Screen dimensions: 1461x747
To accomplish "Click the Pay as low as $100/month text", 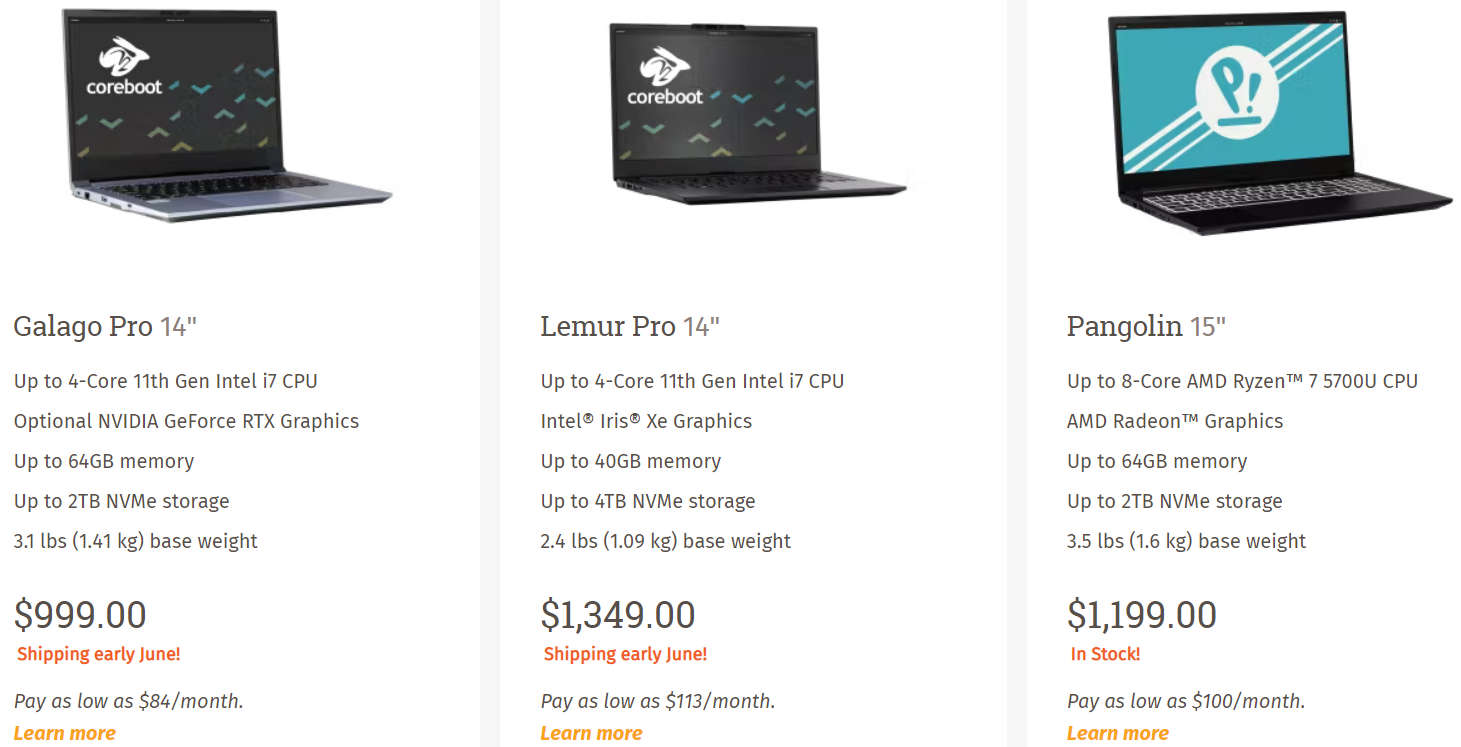I will click(x=1186, y=701).
